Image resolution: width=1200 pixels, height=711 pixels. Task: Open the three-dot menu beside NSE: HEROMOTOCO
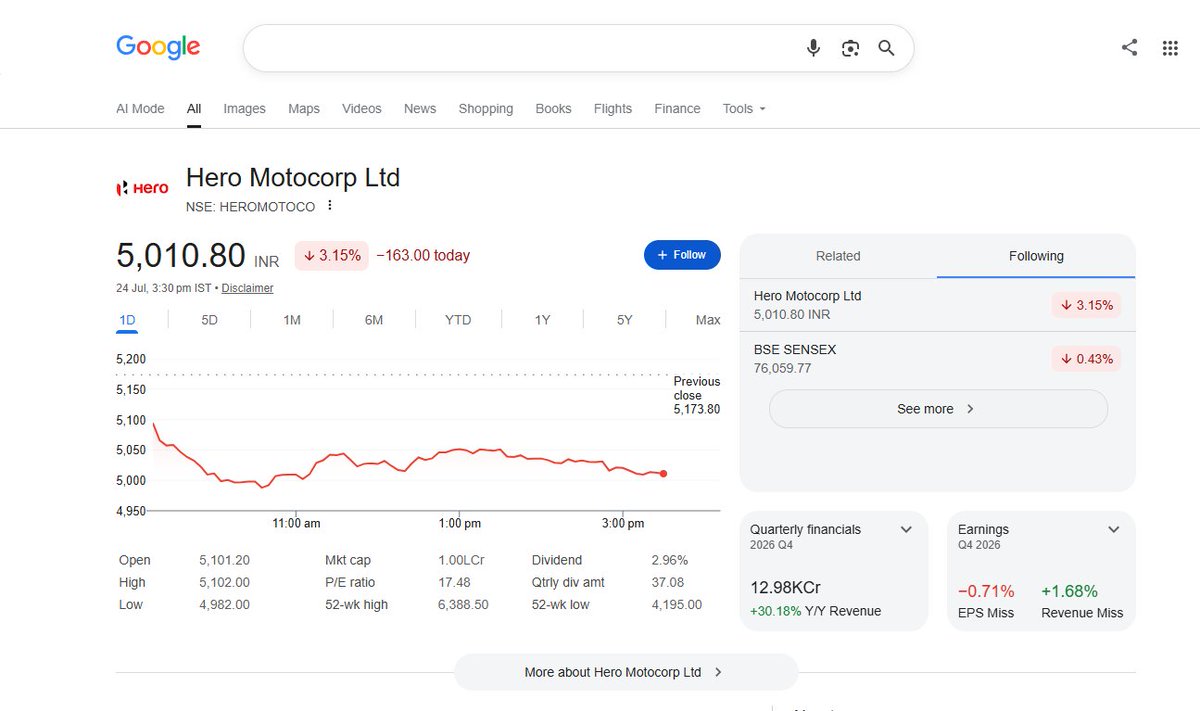point(329,206)
